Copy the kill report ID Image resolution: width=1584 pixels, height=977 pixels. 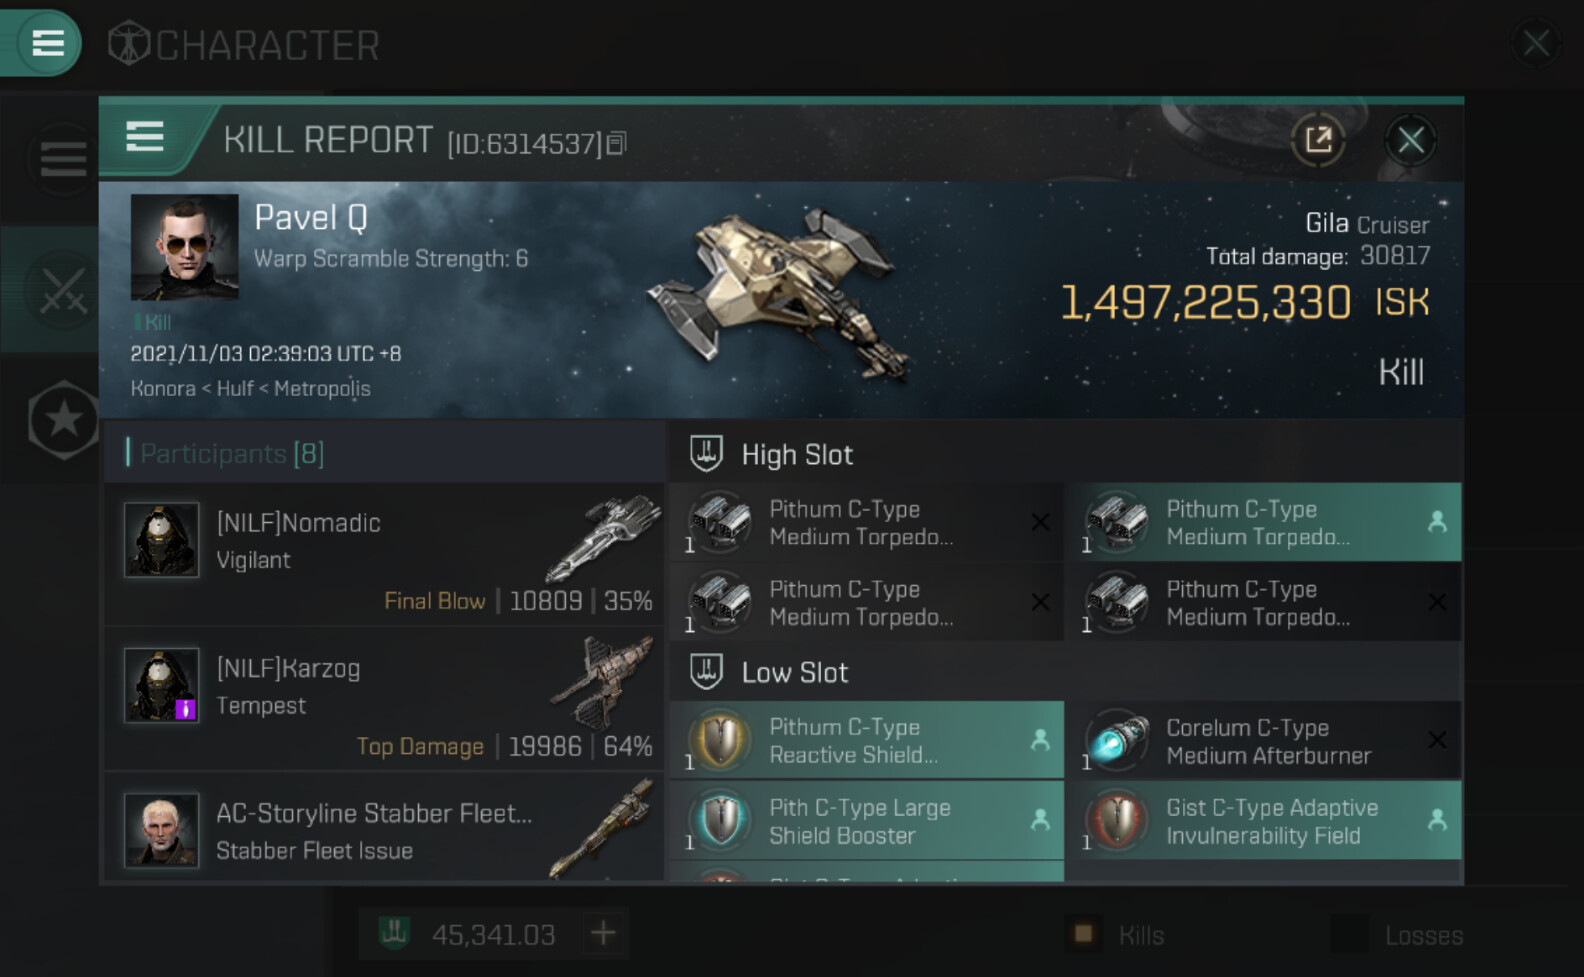(x=617, y=144)
